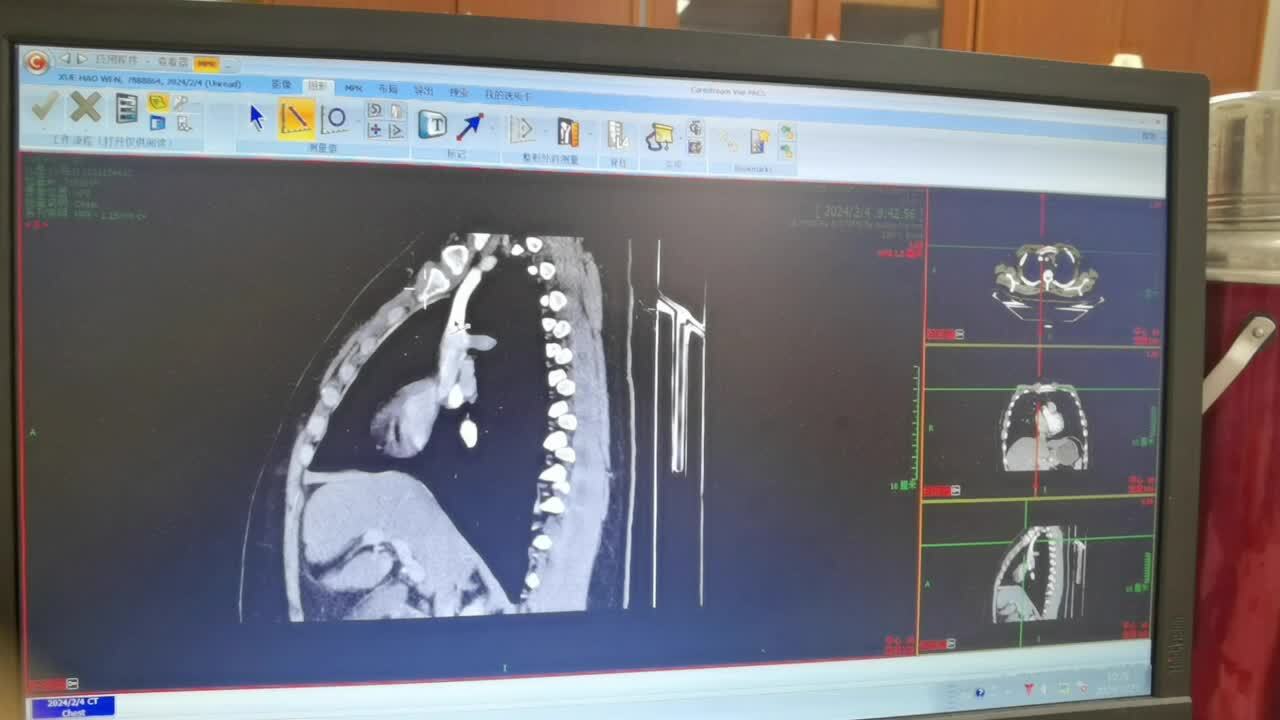Click the back arrow in title bar
Viewport: 1280px width, 720px height.
65,59
